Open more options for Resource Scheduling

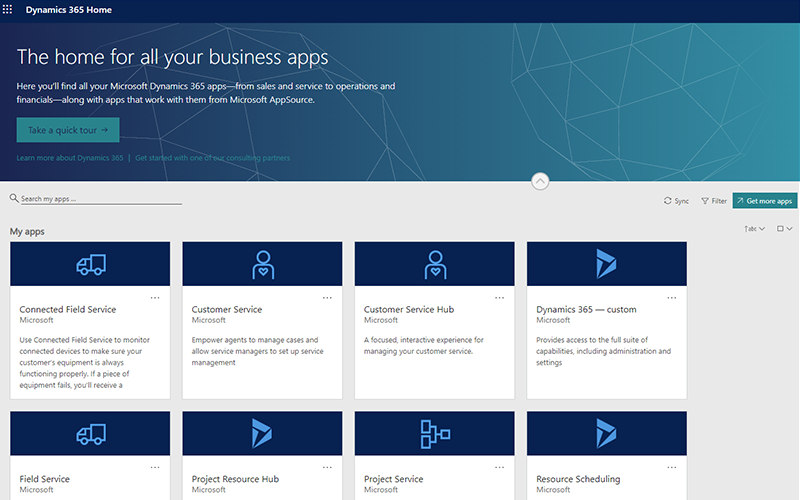tap(671, 467)
